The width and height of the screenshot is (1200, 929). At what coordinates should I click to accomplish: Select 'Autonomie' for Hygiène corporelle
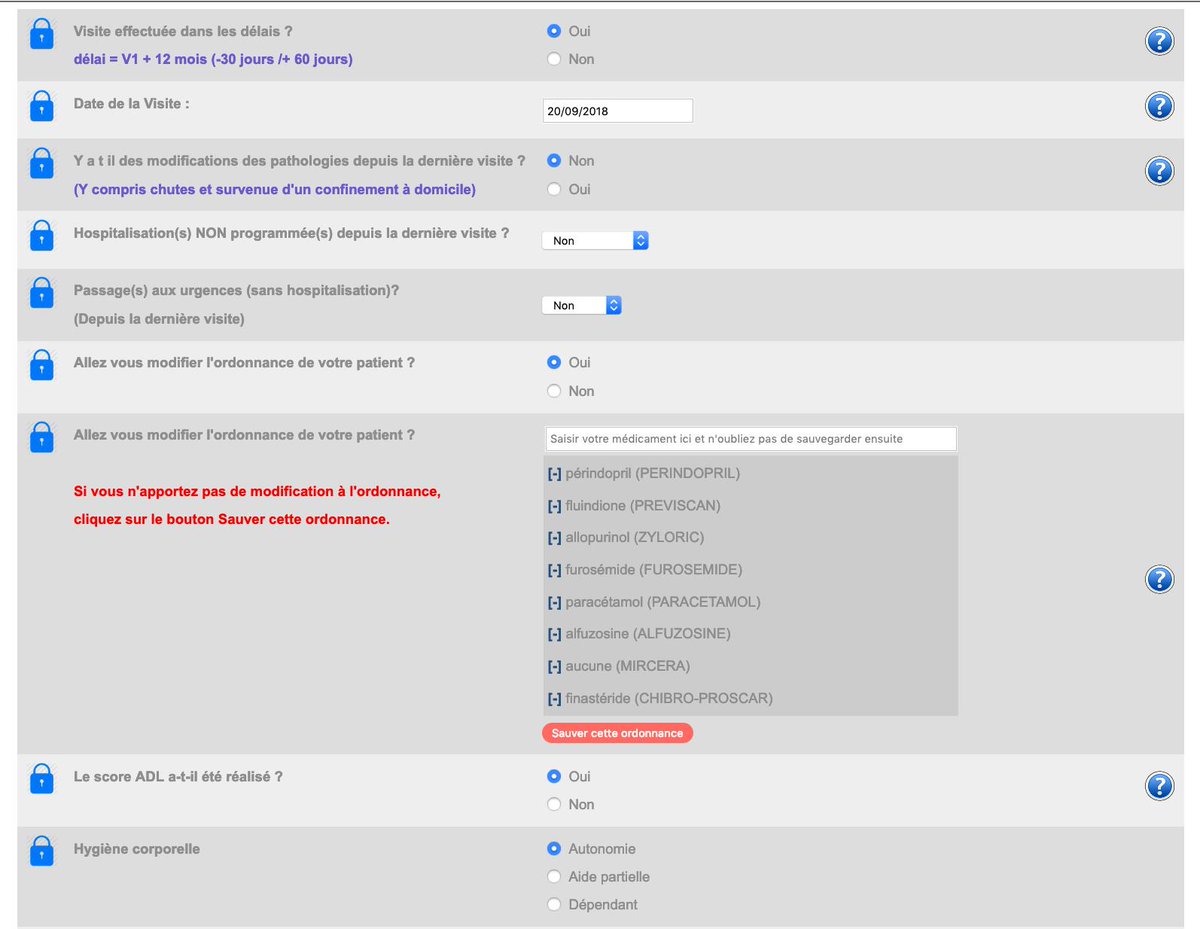click(554, 849)
